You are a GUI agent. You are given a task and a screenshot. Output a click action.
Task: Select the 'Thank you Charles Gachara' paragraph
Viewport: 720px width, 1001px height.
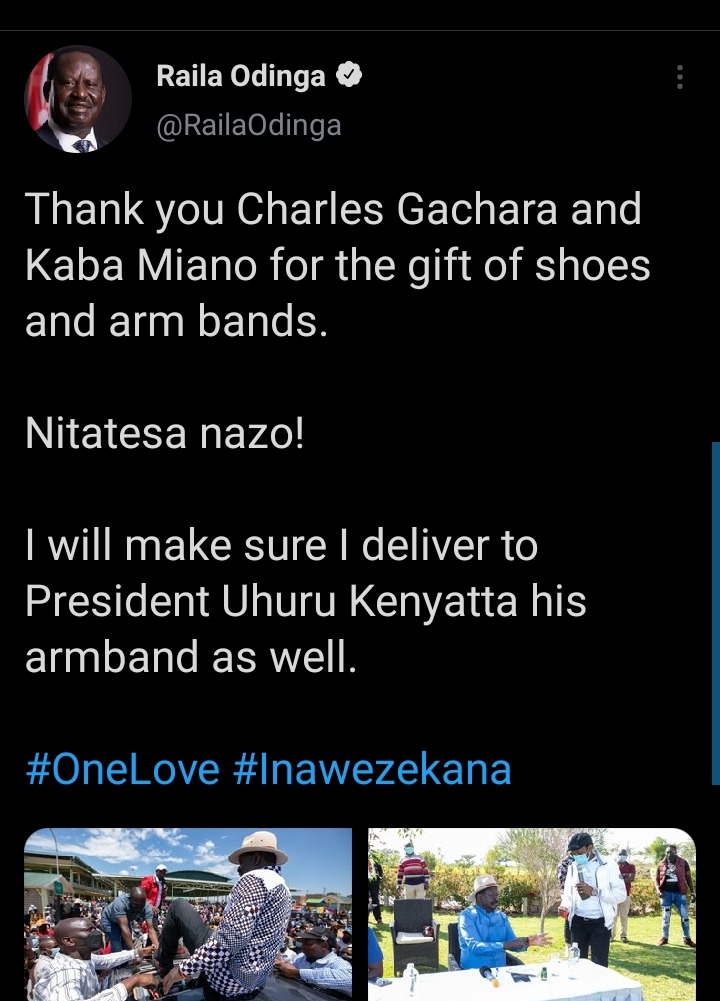coord(338,264)
